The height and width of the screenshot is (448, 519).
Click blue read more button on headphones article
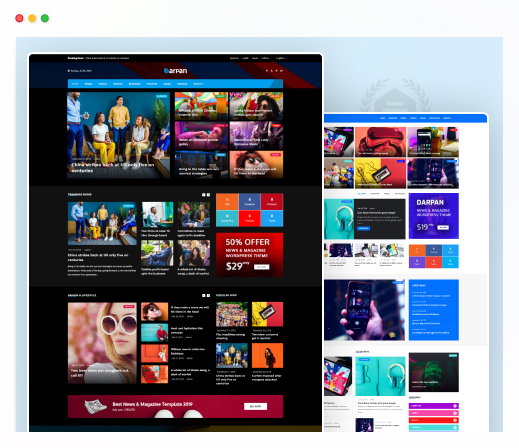pos(363,228)
